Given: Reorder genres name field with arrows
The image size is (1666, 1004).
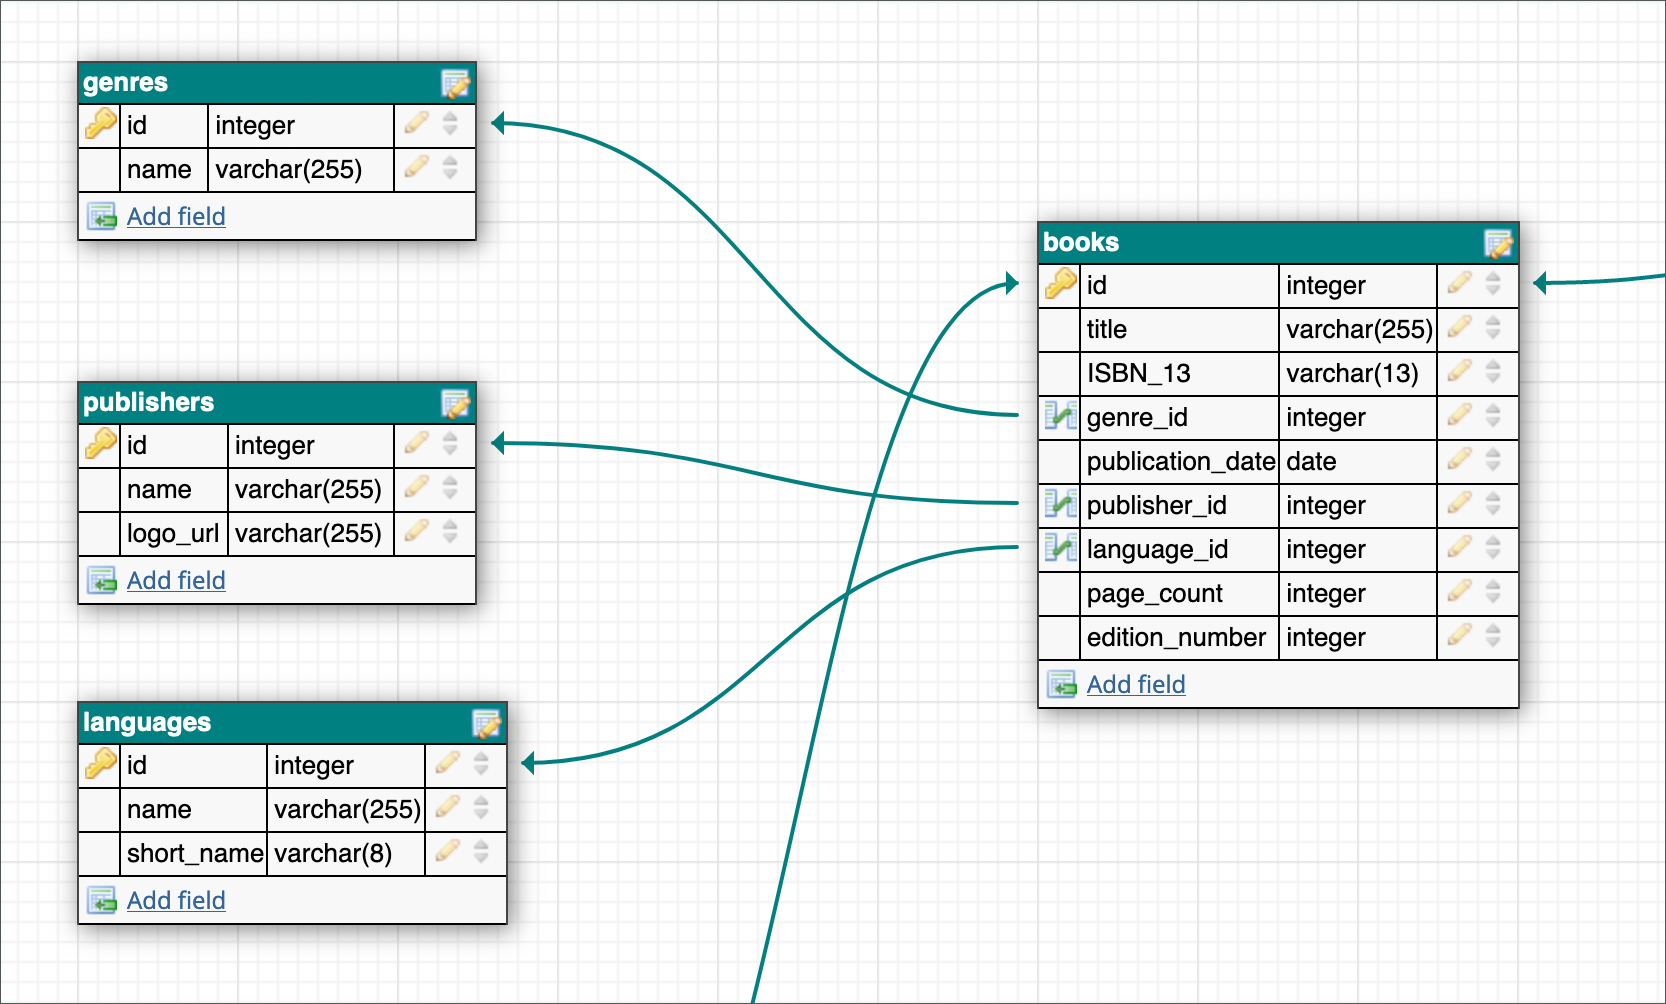Looking at the screenshot, I should [450, 168].
